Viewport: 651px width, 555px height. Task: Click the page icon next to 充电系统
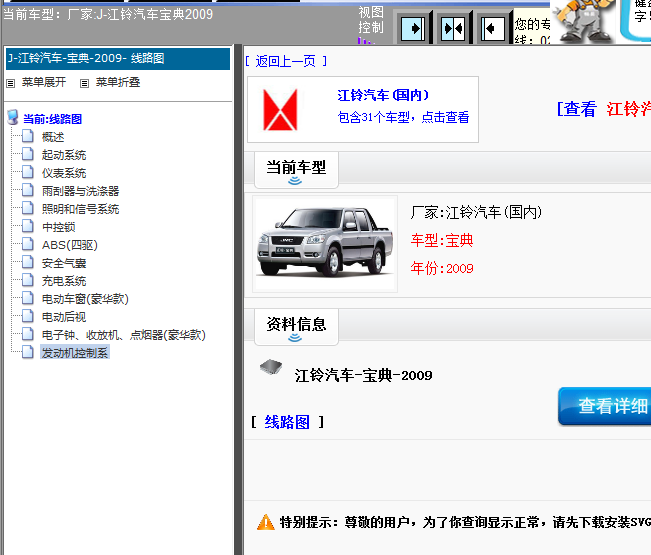click(x=28, y=280)
